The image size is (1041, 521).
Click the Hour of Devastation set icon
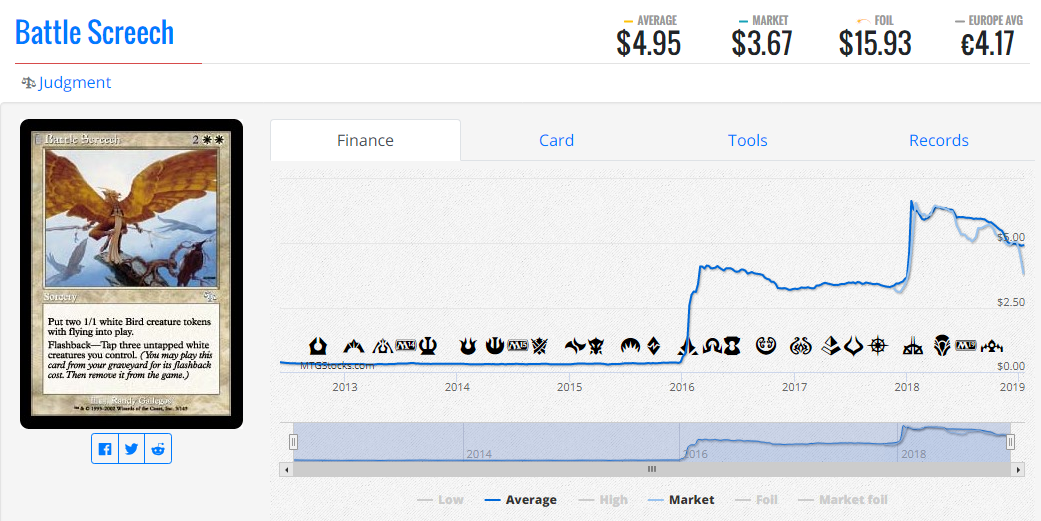(854, 346)
